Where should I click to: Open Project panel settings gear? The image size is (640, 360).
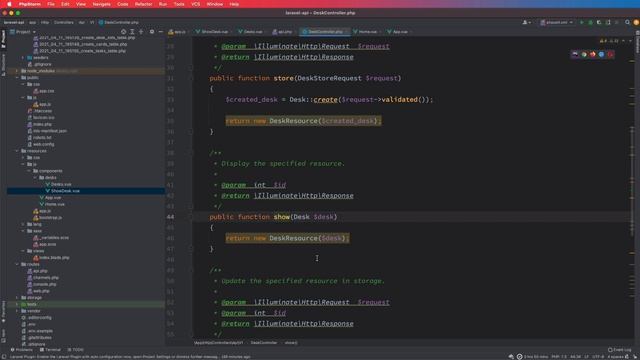pyautogui.click(x=152, y=31)
